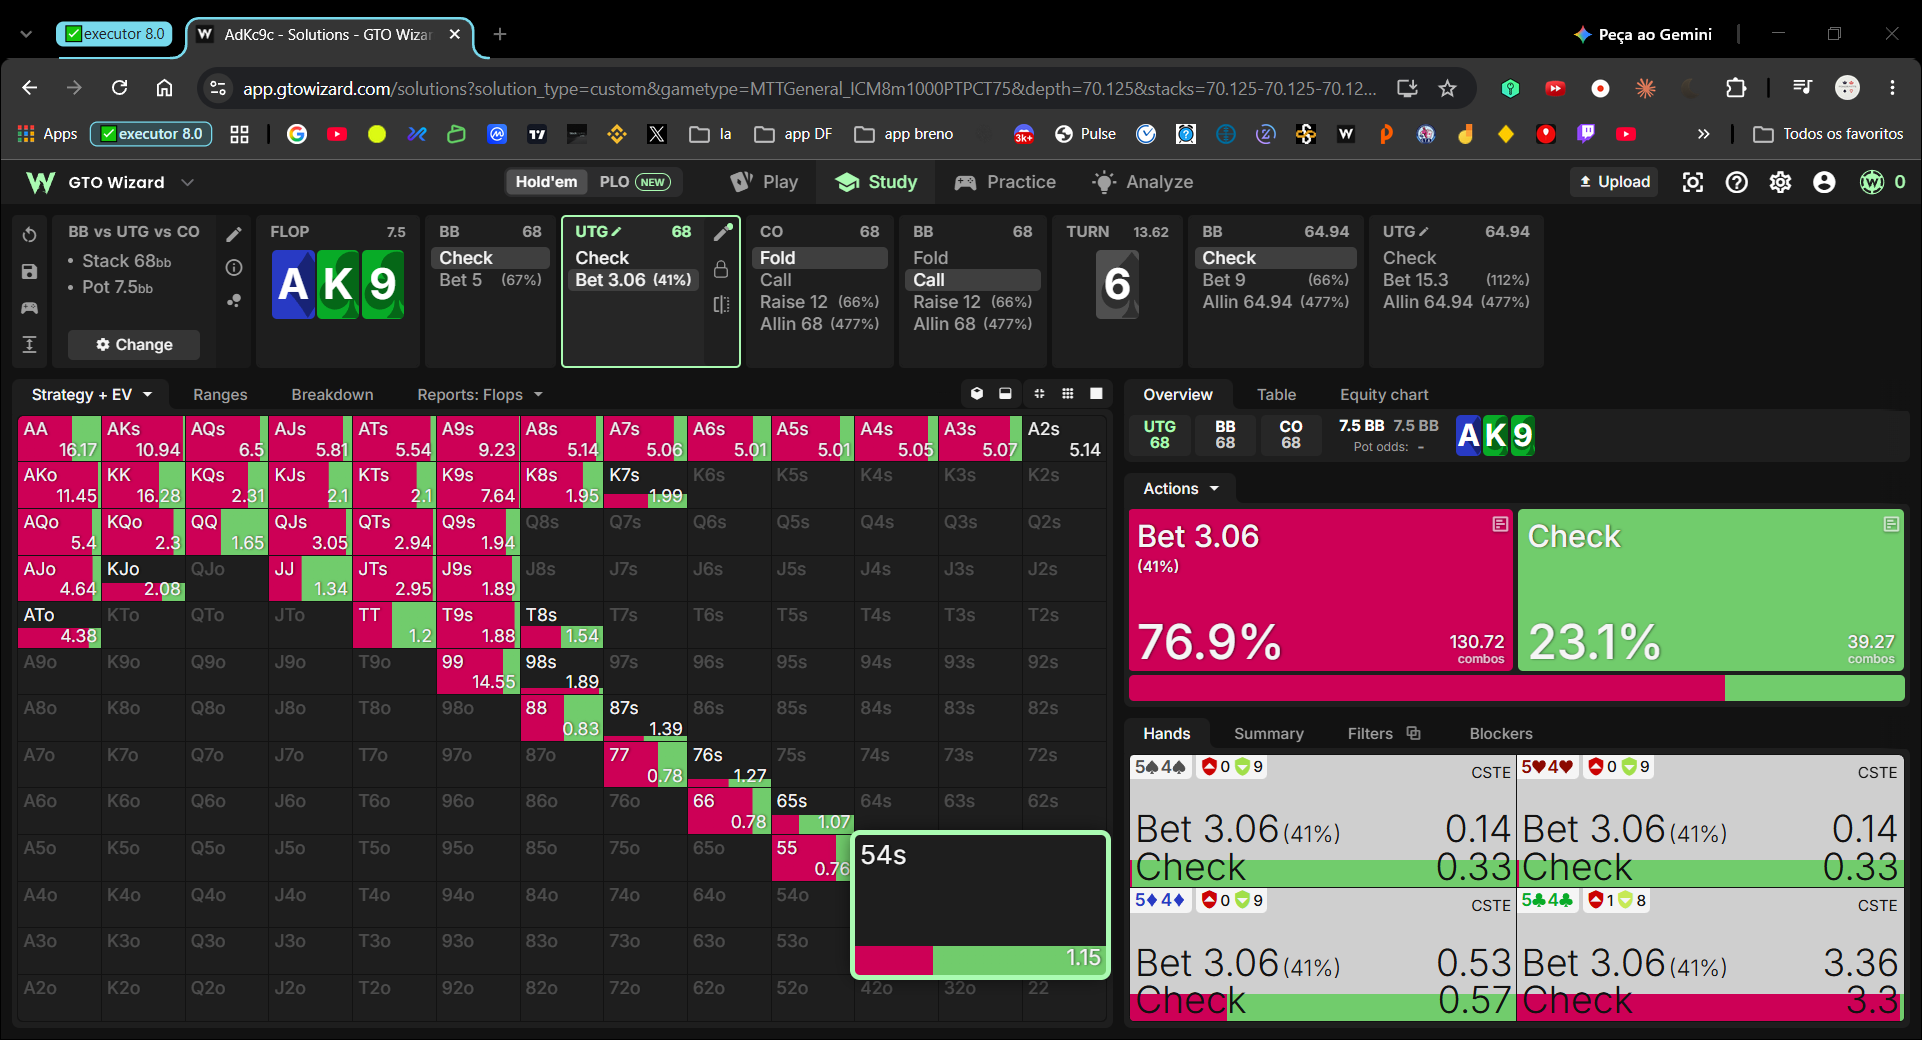The width and height of the screenshot is (1922, 1040).
Task: Click the compare split icon in UTG card
Action: 721,304
